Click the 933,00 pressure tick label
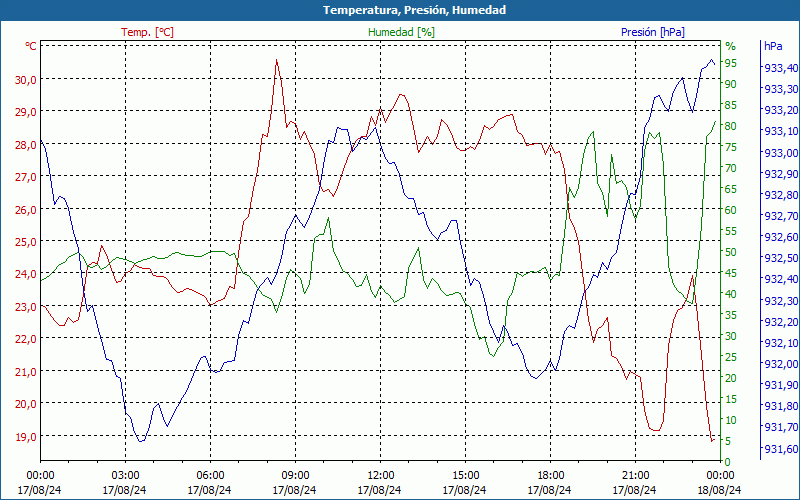The width and height of the screenshot is (800, 500). 781,153
